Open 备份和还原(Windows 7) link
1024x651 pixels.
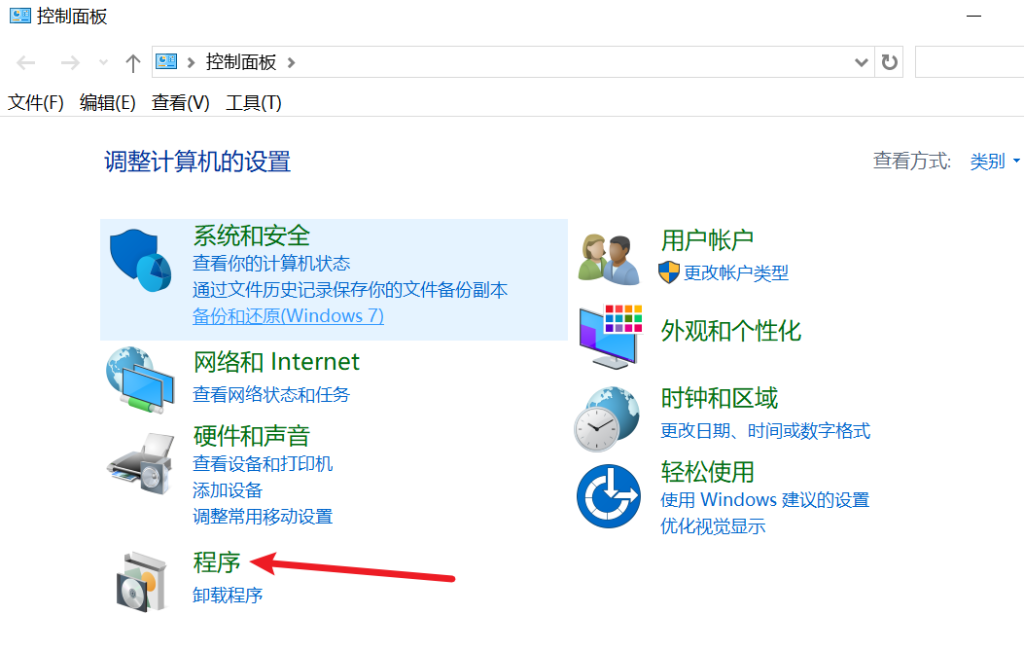[x=288, y=316]
